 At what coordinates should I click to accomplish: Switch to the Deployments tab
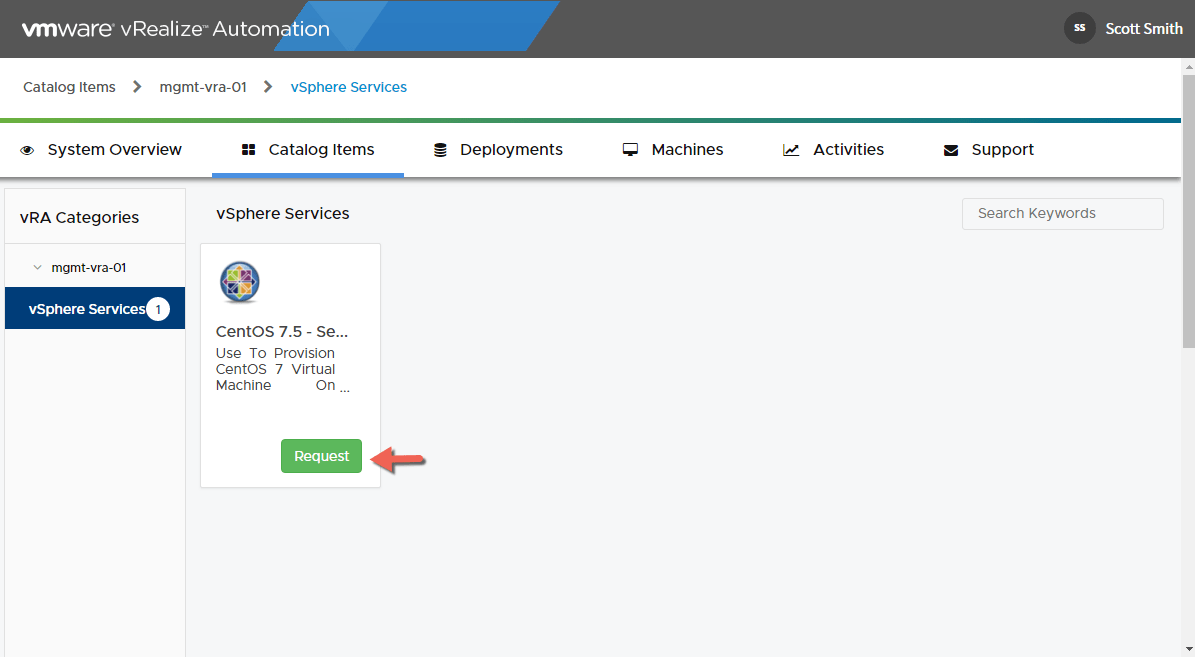[510, 150]
